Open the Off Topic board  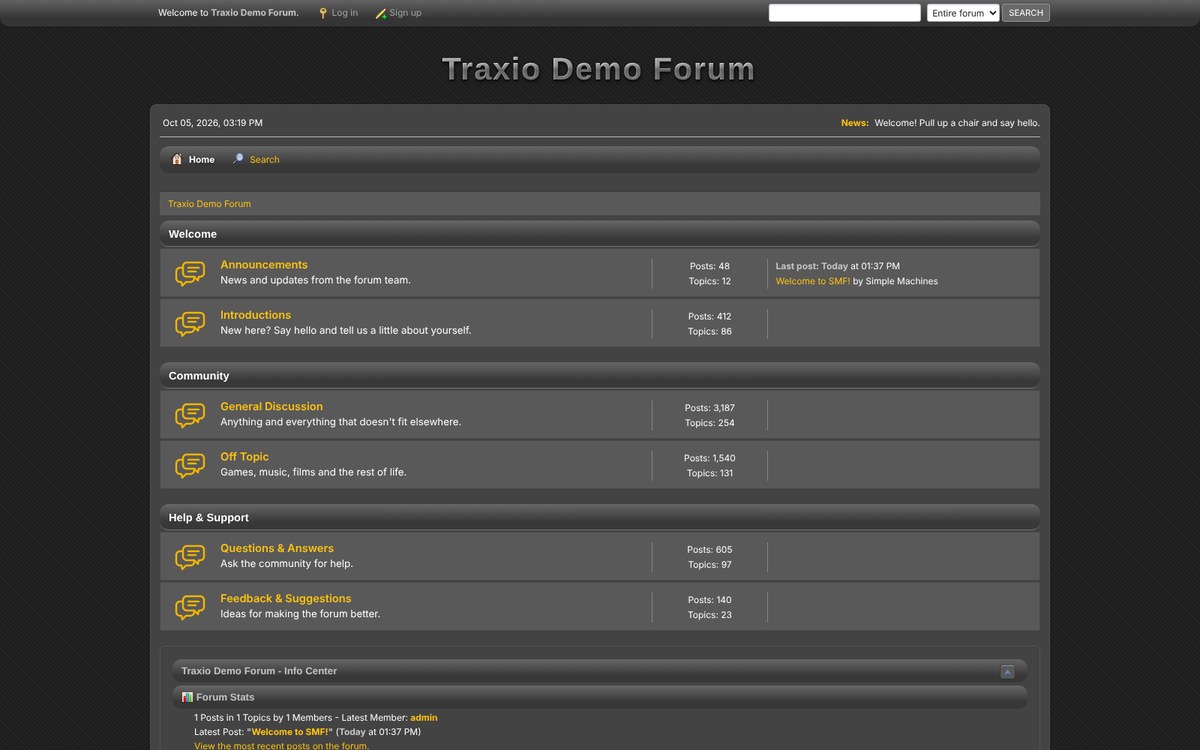pos(245,457)
